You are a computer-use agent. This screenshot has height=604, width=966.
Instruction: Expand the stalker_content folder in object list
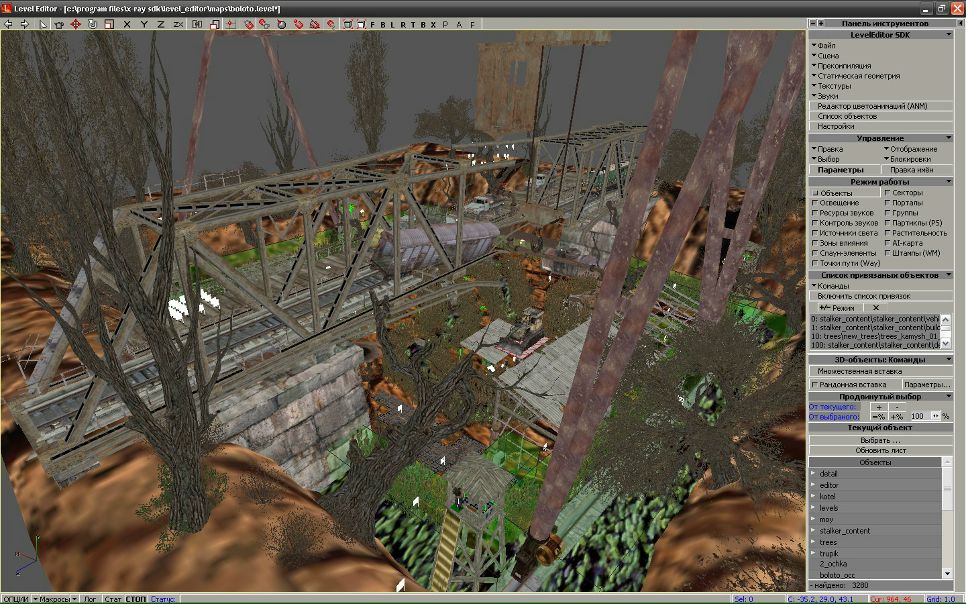(813, 531)
